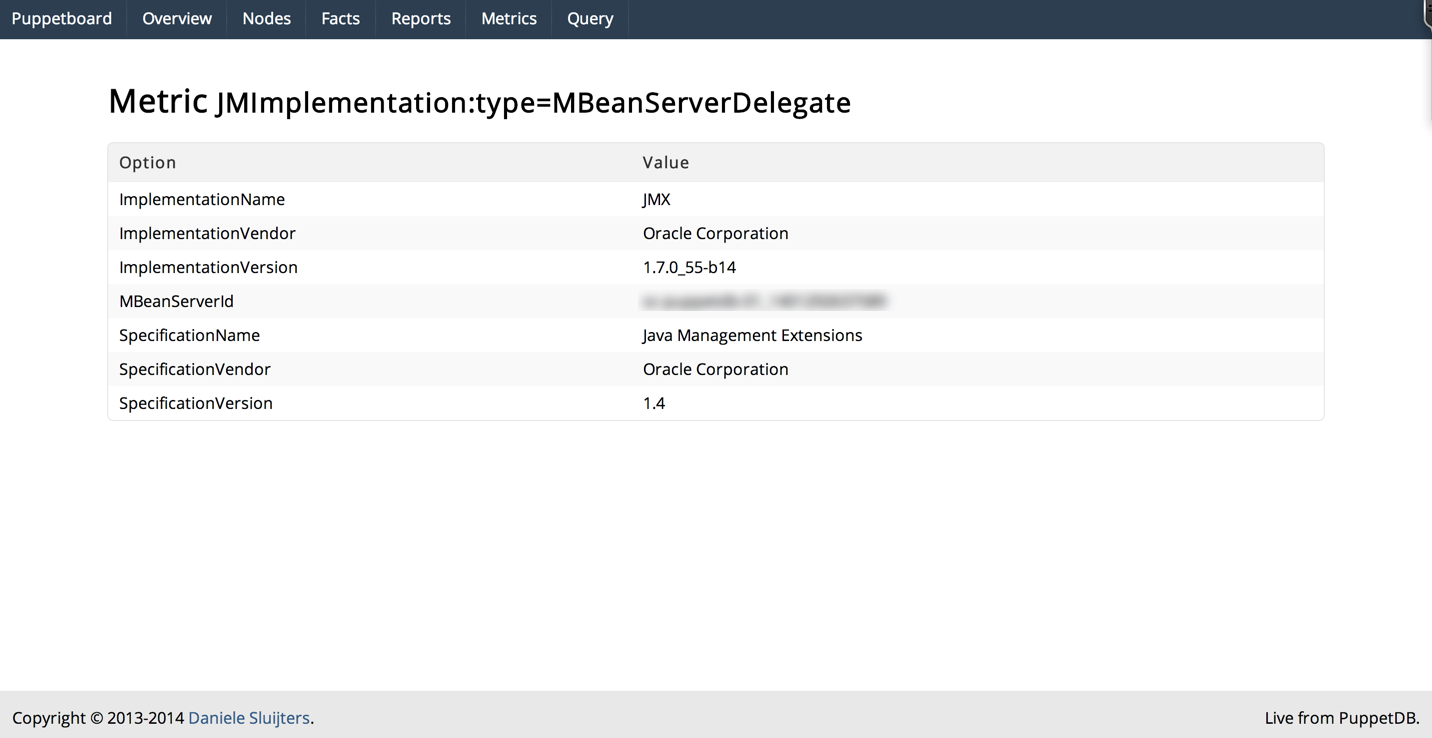Viewport: 1432px width, 738px height.
Task: Open the Facts menu item
Action: (340, 19)
